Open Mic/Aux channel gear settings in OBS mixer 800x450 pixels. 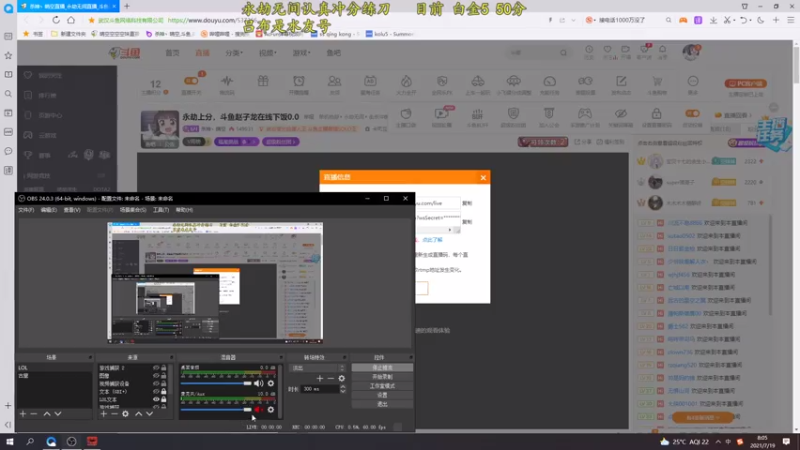click(x=271, y=409)
